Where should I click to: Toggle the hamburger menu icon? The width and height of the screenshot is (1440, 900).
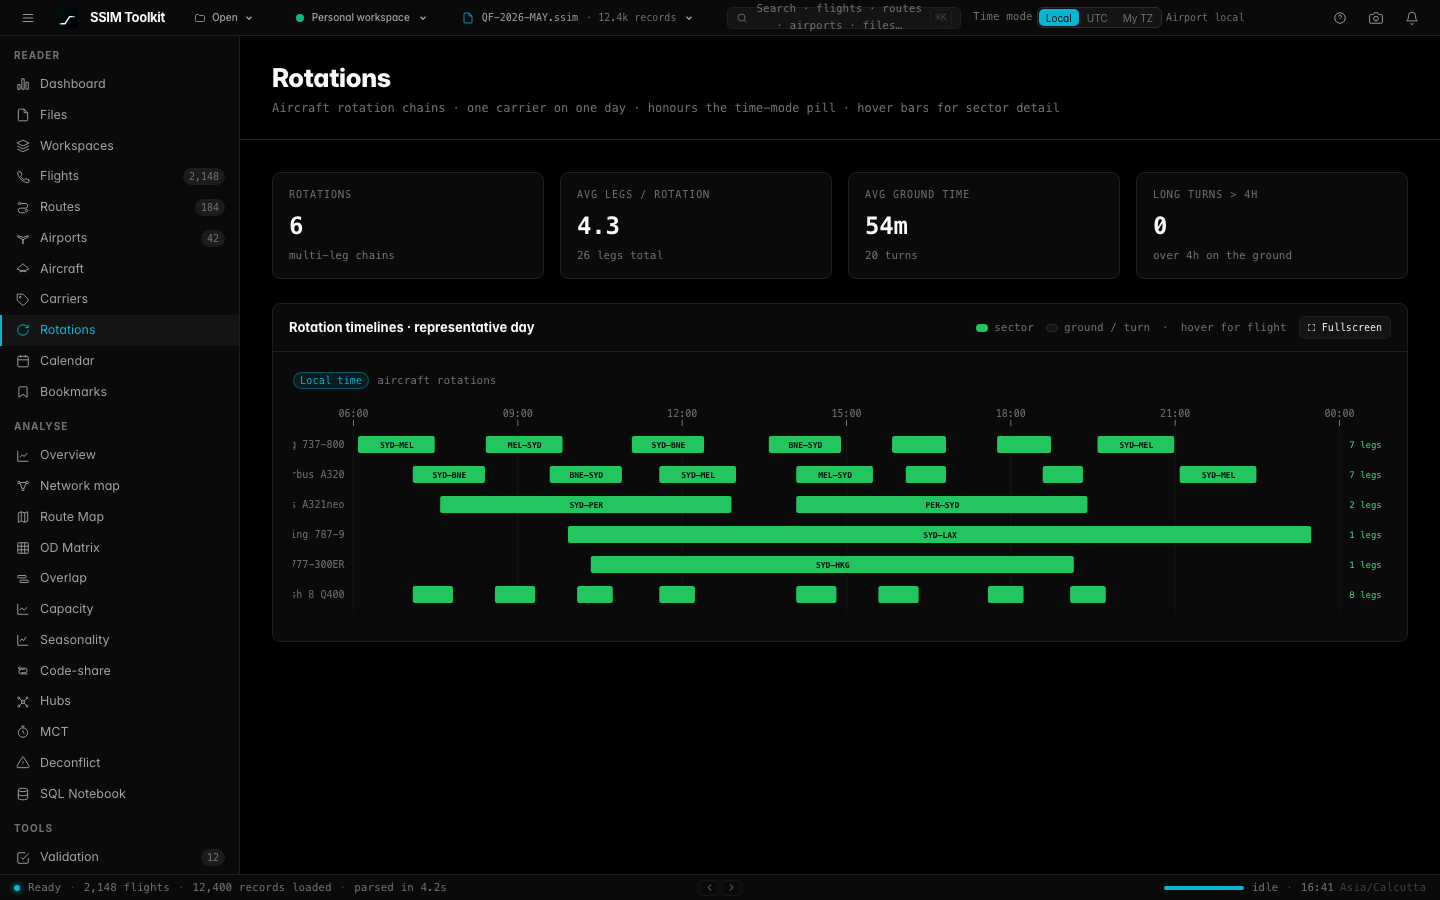[28, 18]
